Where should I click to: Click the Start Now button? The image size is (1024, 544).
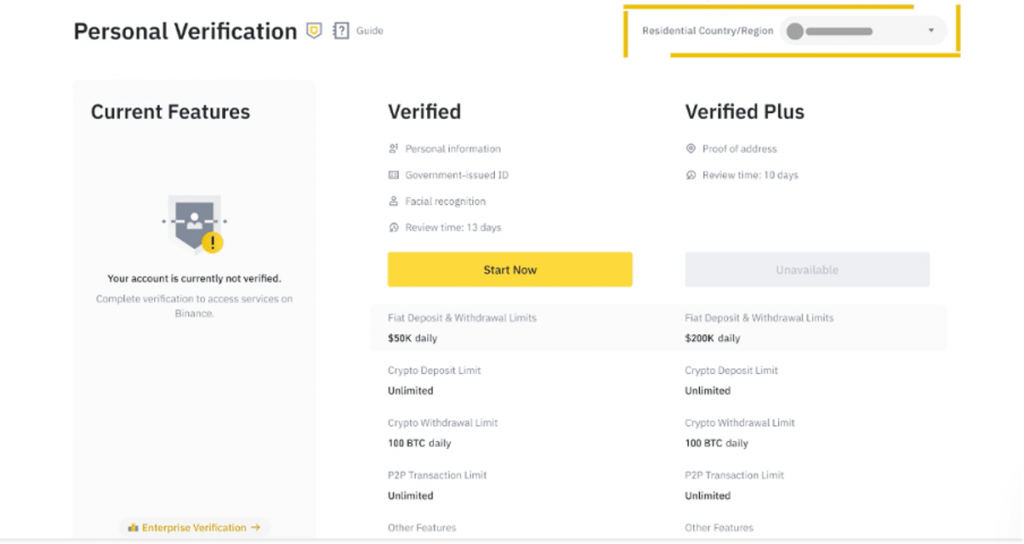509,270
